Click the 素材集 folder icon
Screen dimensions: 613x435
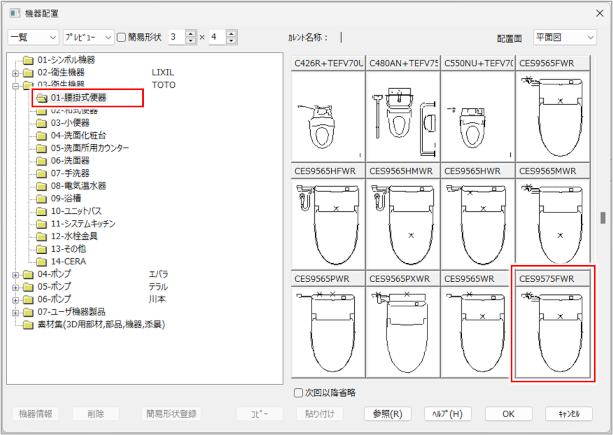(x=27, y=324)
